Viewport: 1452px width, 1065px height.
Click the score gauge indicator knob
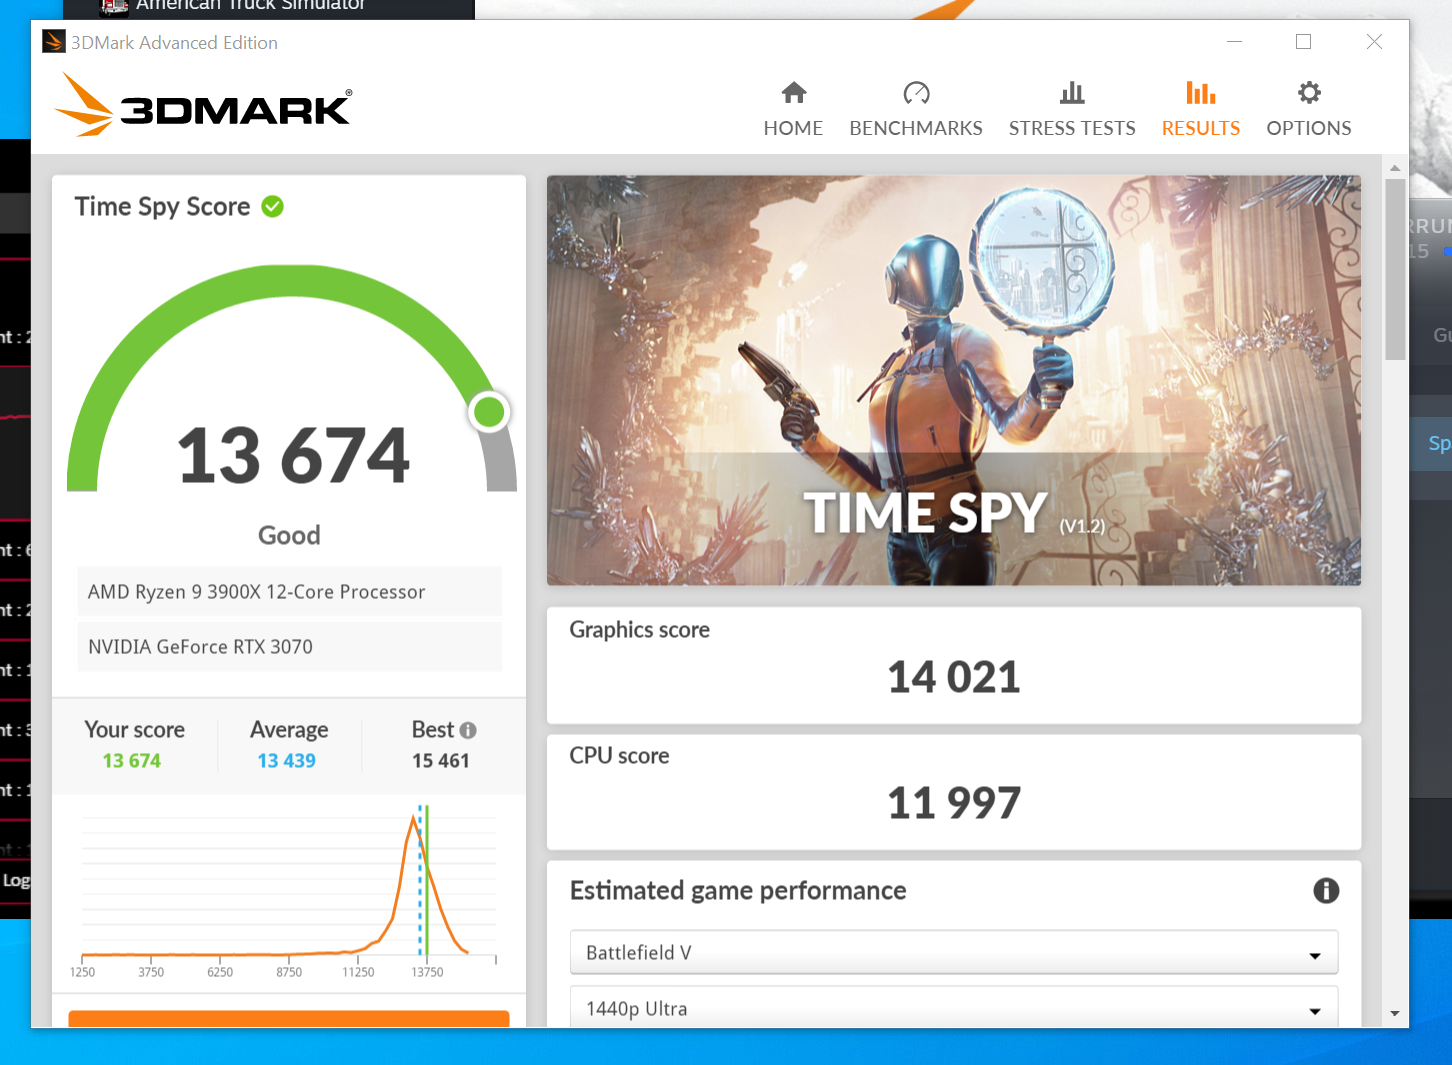click(489, 412)
